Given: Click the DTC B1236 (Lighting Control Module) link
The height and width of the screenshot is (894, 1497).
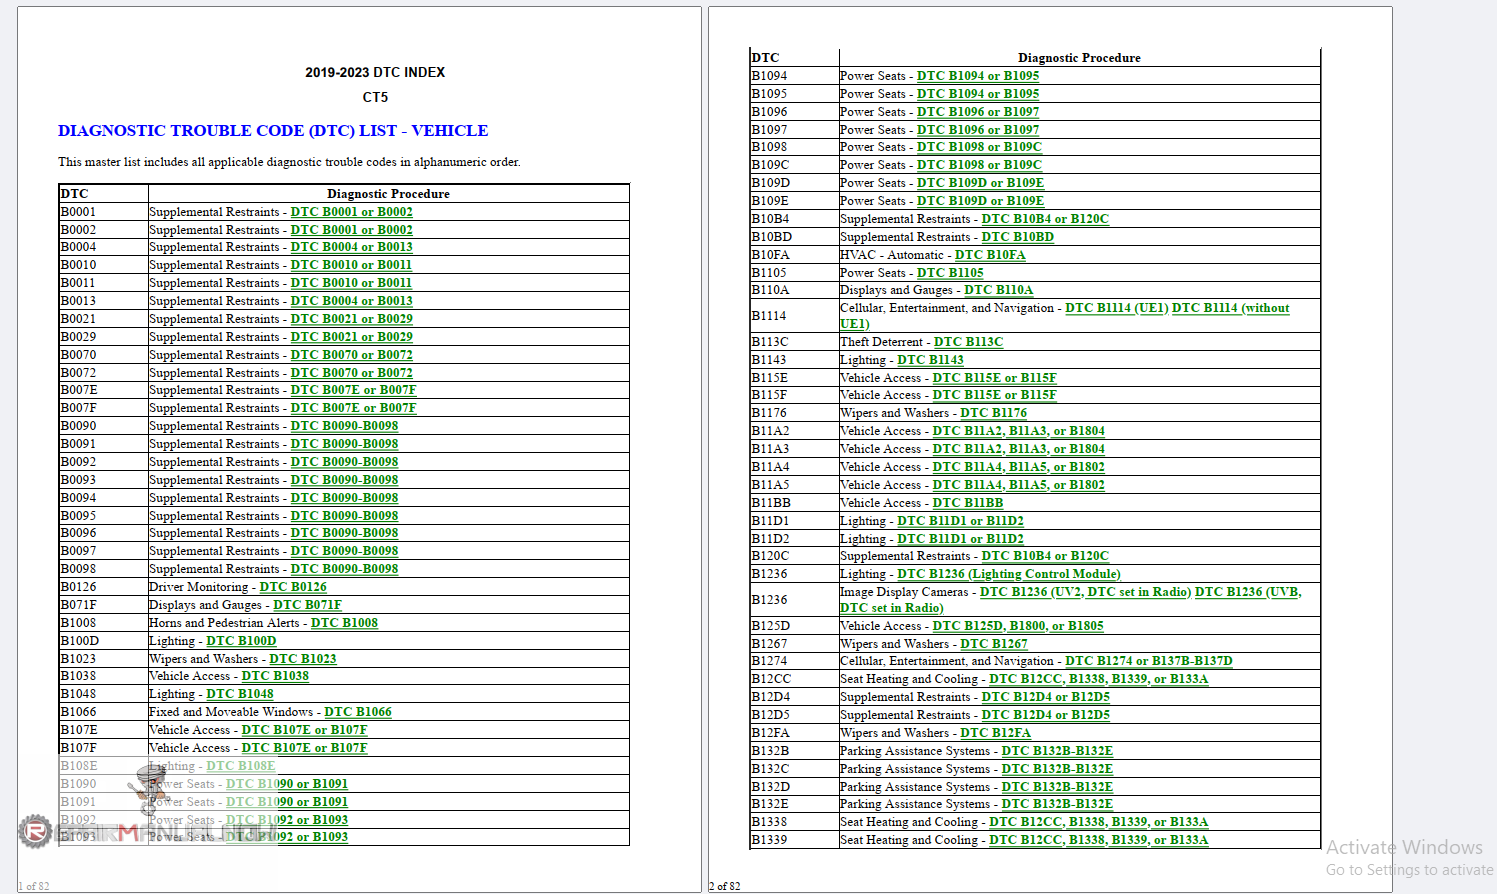Looking at the screenshot, I should 1009,574.
